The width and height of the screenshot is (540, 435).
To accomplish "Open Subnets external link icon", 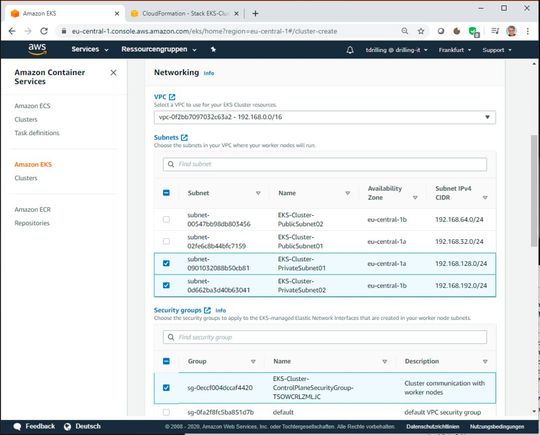I will 185,137.
